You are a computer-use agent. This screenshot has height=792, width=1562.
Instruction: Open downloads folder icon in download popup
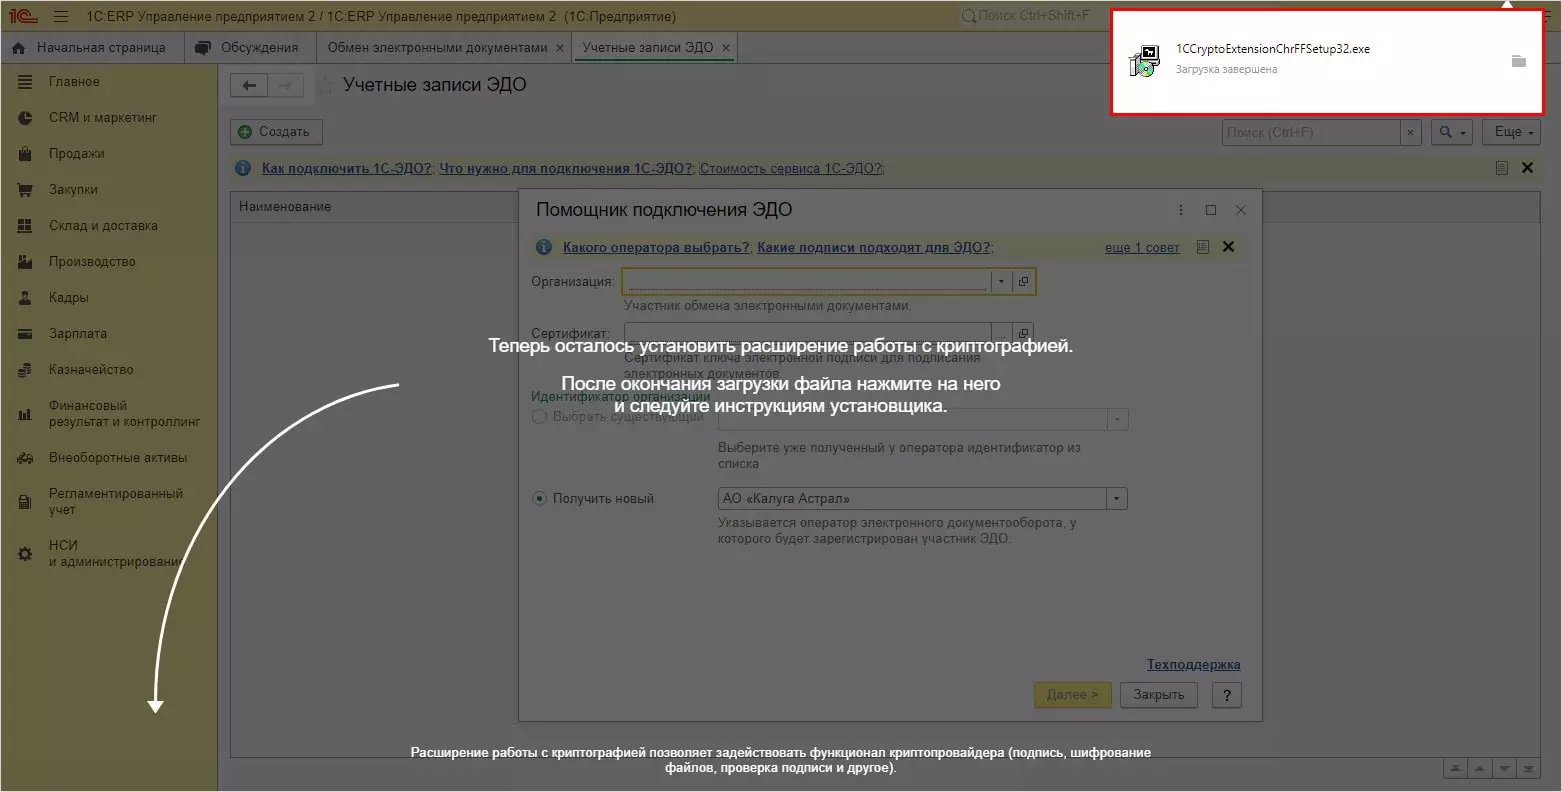tap(1518, 61)
